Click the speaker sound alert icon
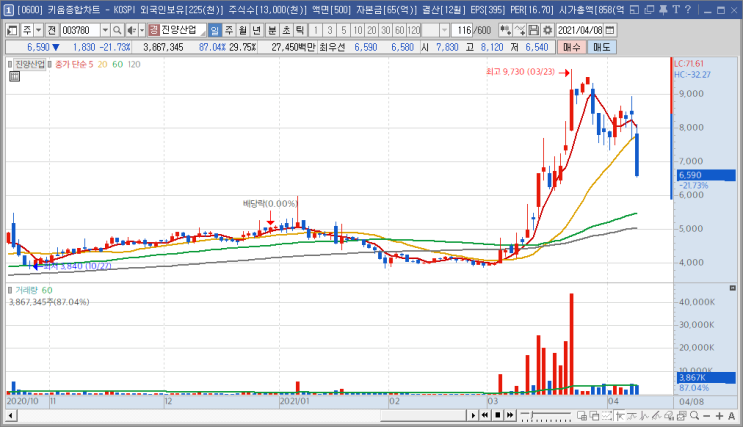This screenshot has width=743, height=427. (131, 30)
